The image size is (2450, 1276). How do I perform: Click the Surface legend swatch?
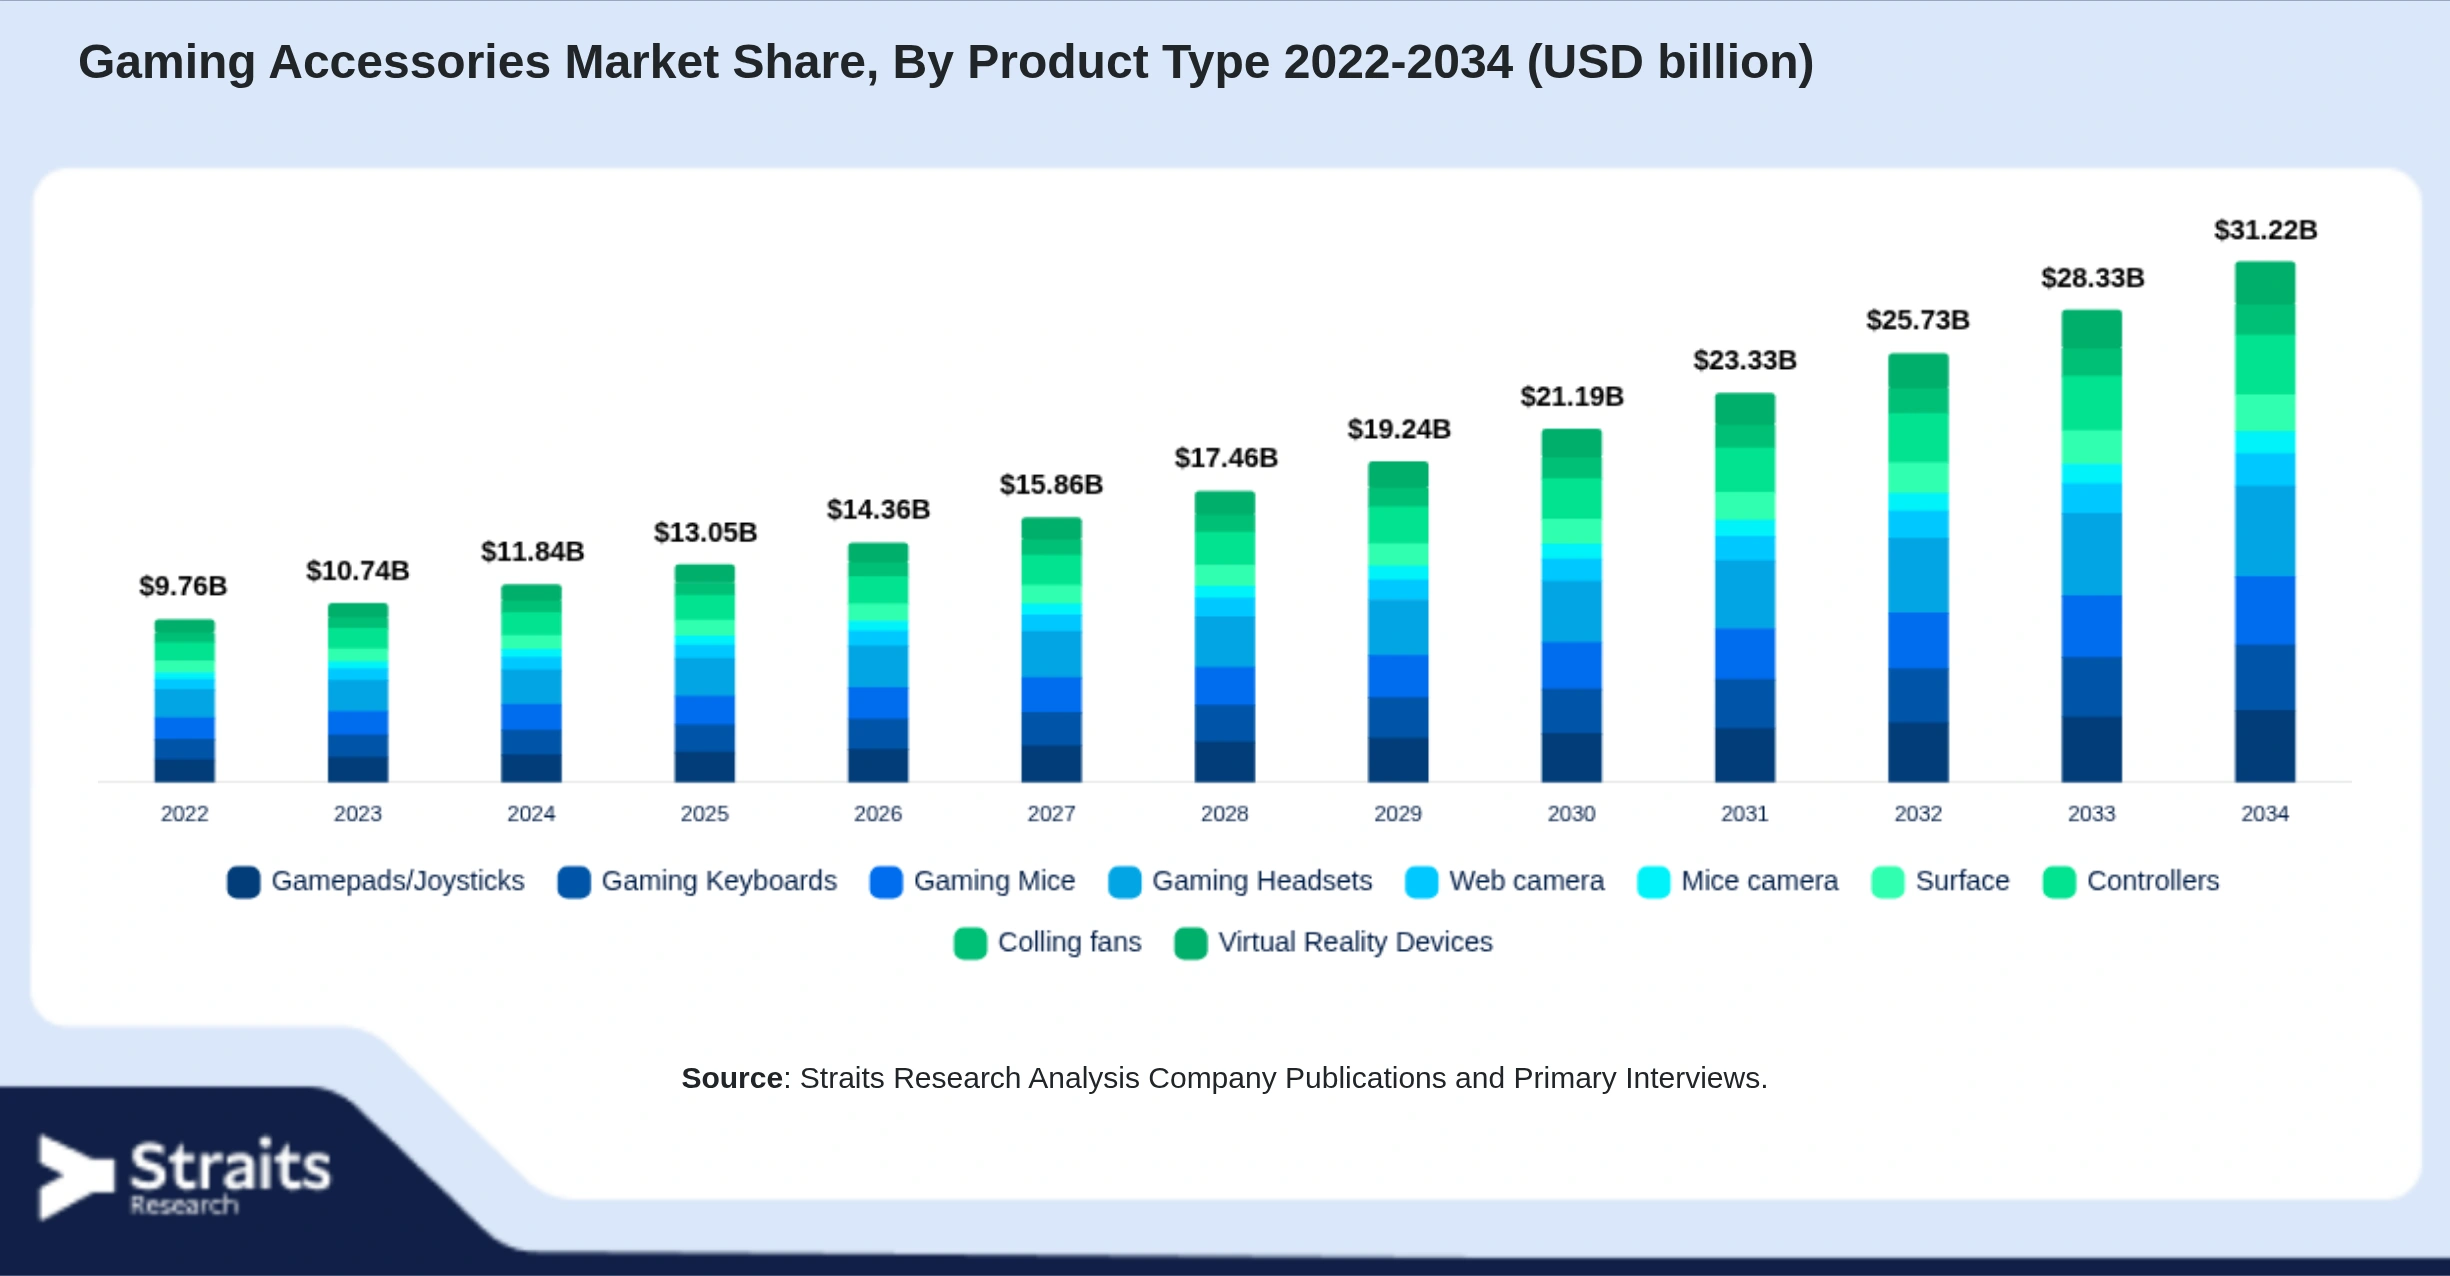pyautogui.click(x=1887, y=882)
